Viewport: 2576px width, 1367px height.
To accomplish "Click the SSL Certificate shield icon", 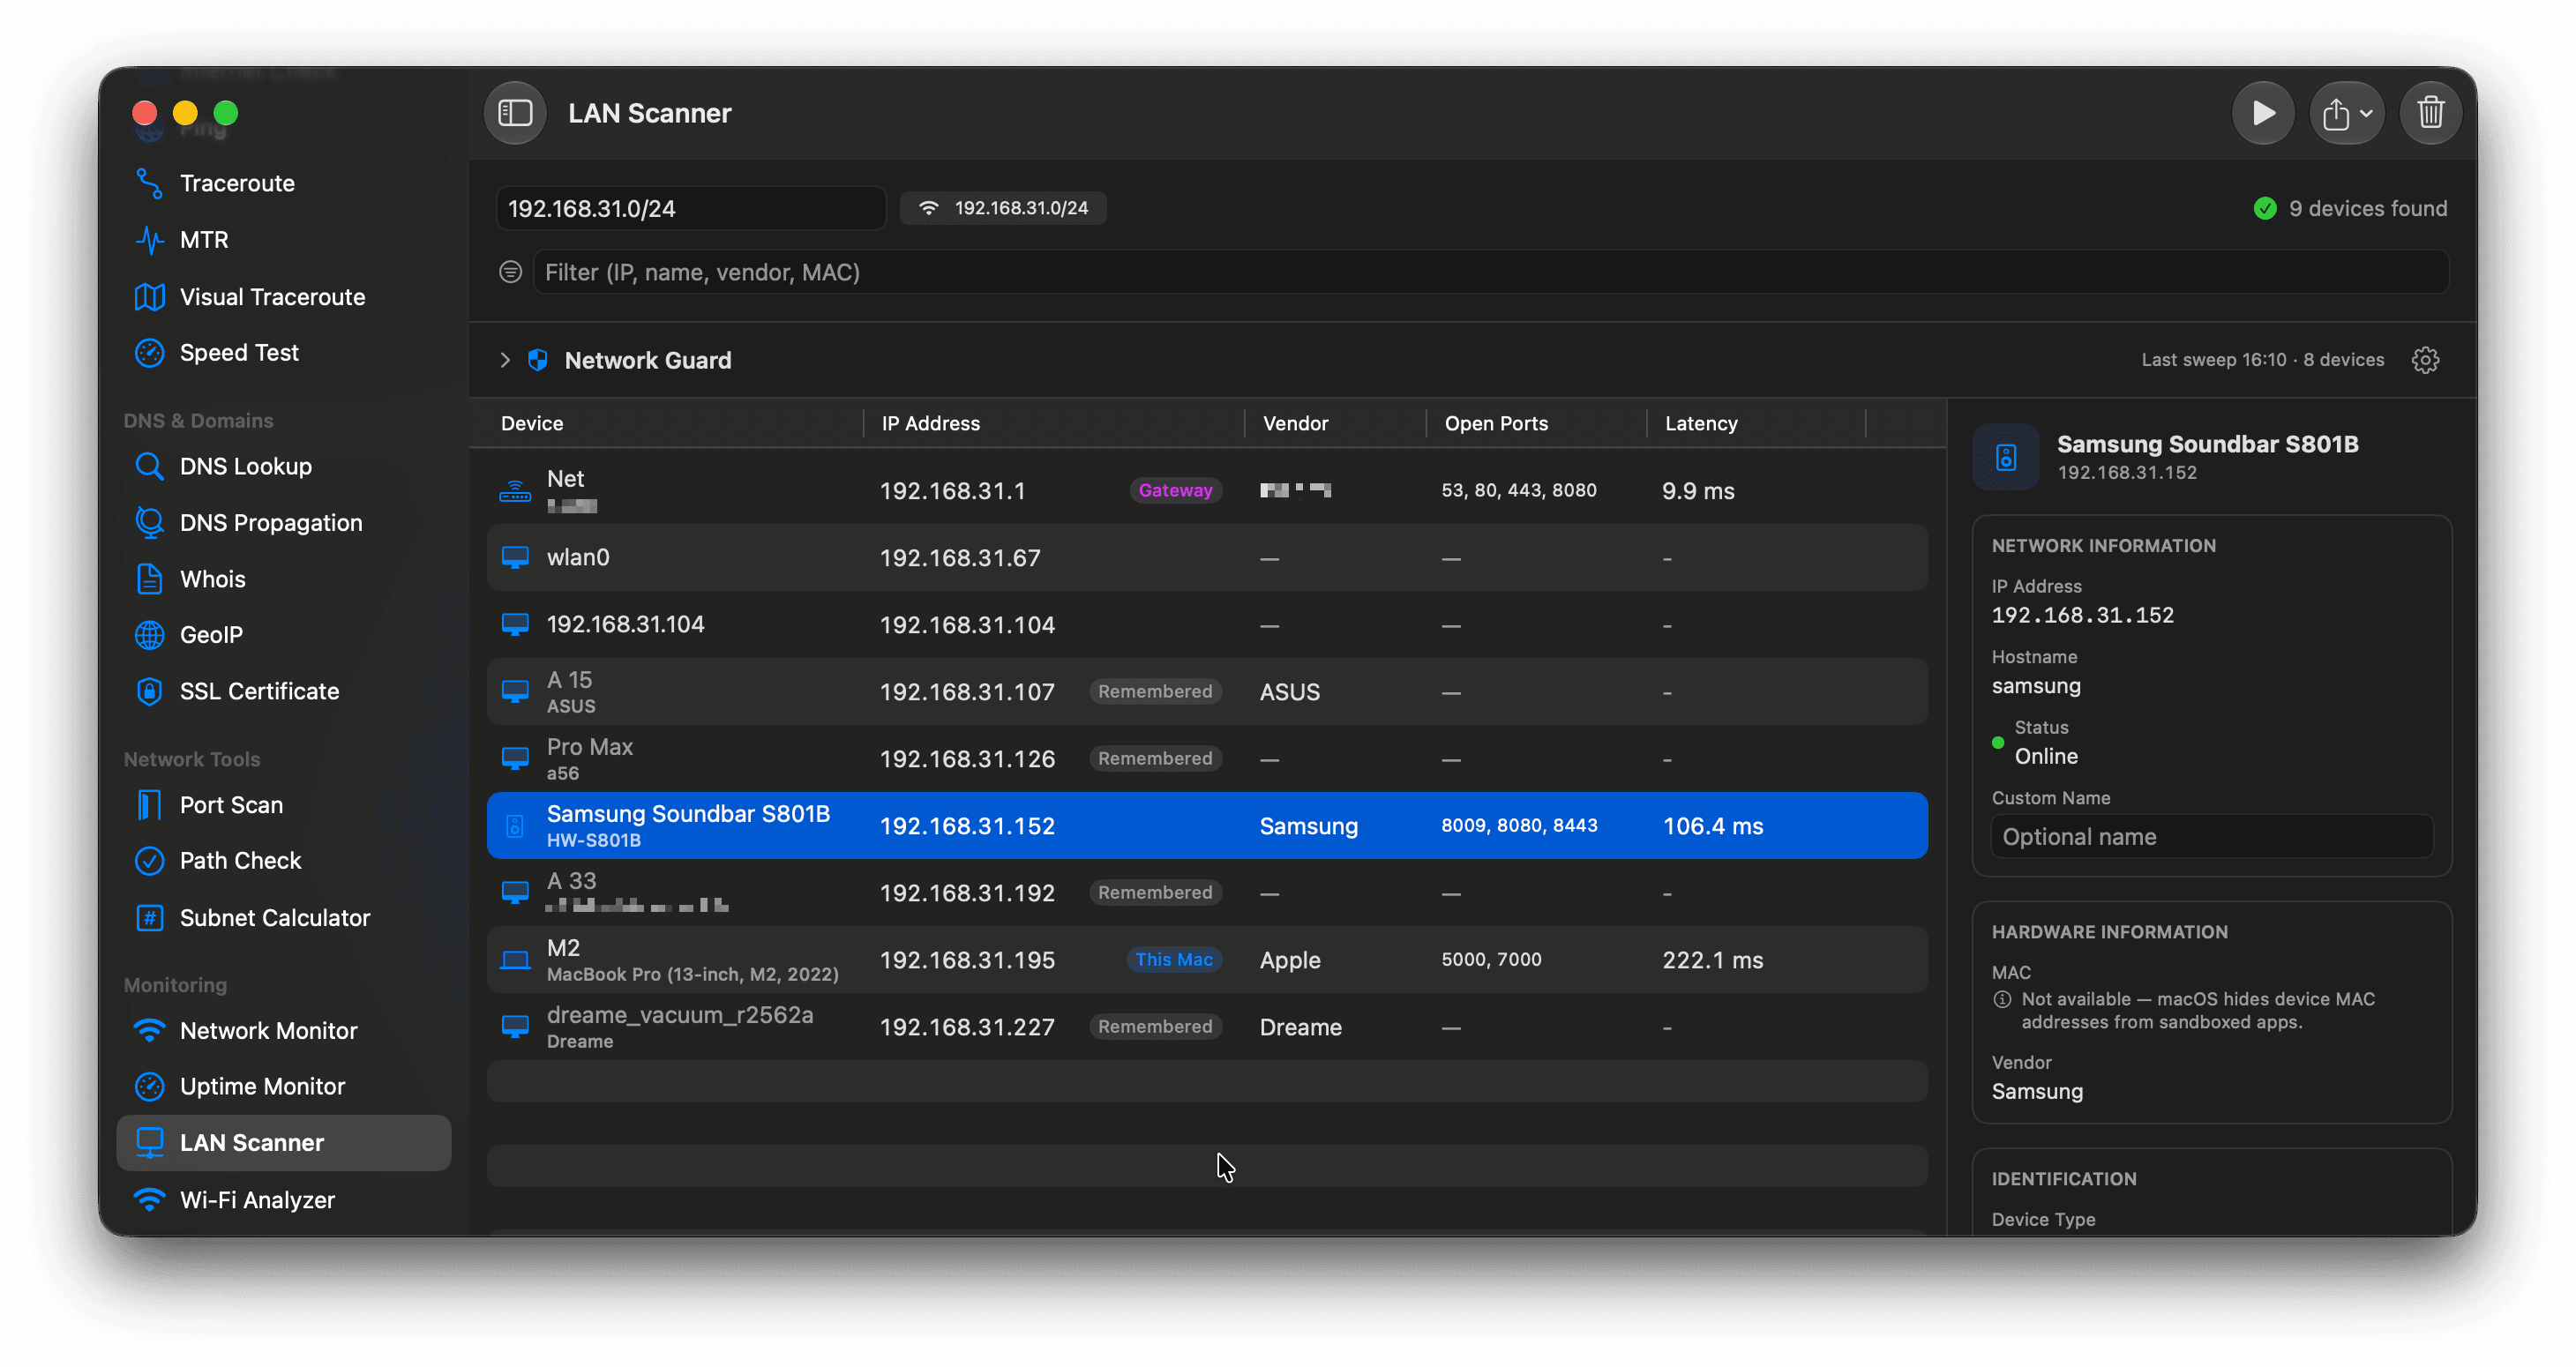I will coord(149,691).
